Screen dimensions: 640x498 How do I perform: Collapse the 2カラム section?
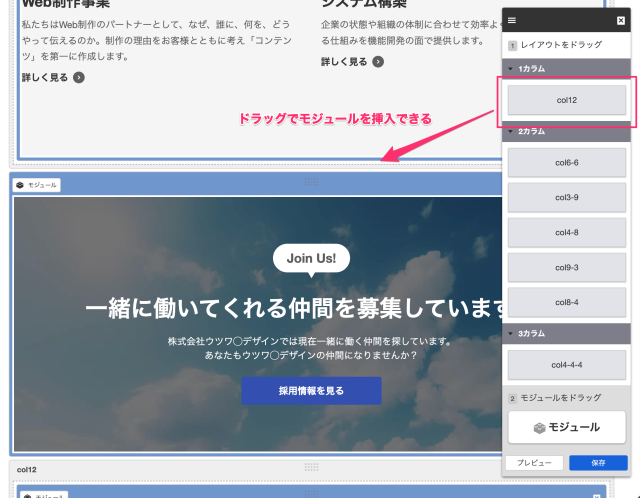tap(512, 132)
